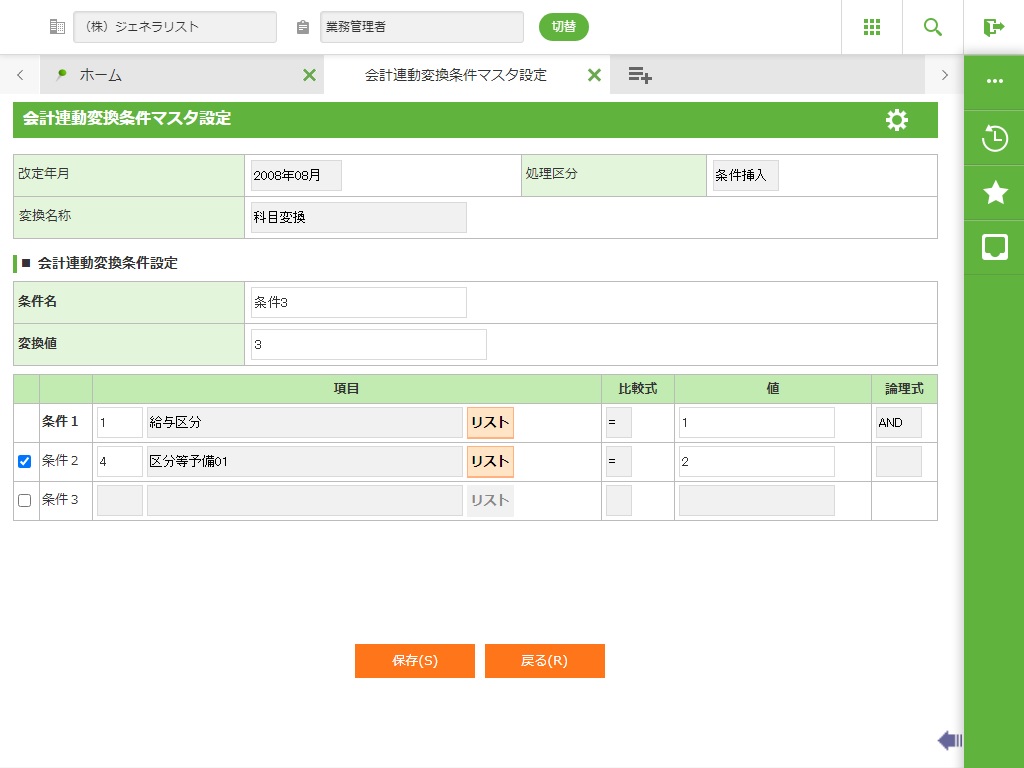The width and height of the screenshot is (1024, 768).
Task: Click the 保存(S) button
Action: point(414,661)
